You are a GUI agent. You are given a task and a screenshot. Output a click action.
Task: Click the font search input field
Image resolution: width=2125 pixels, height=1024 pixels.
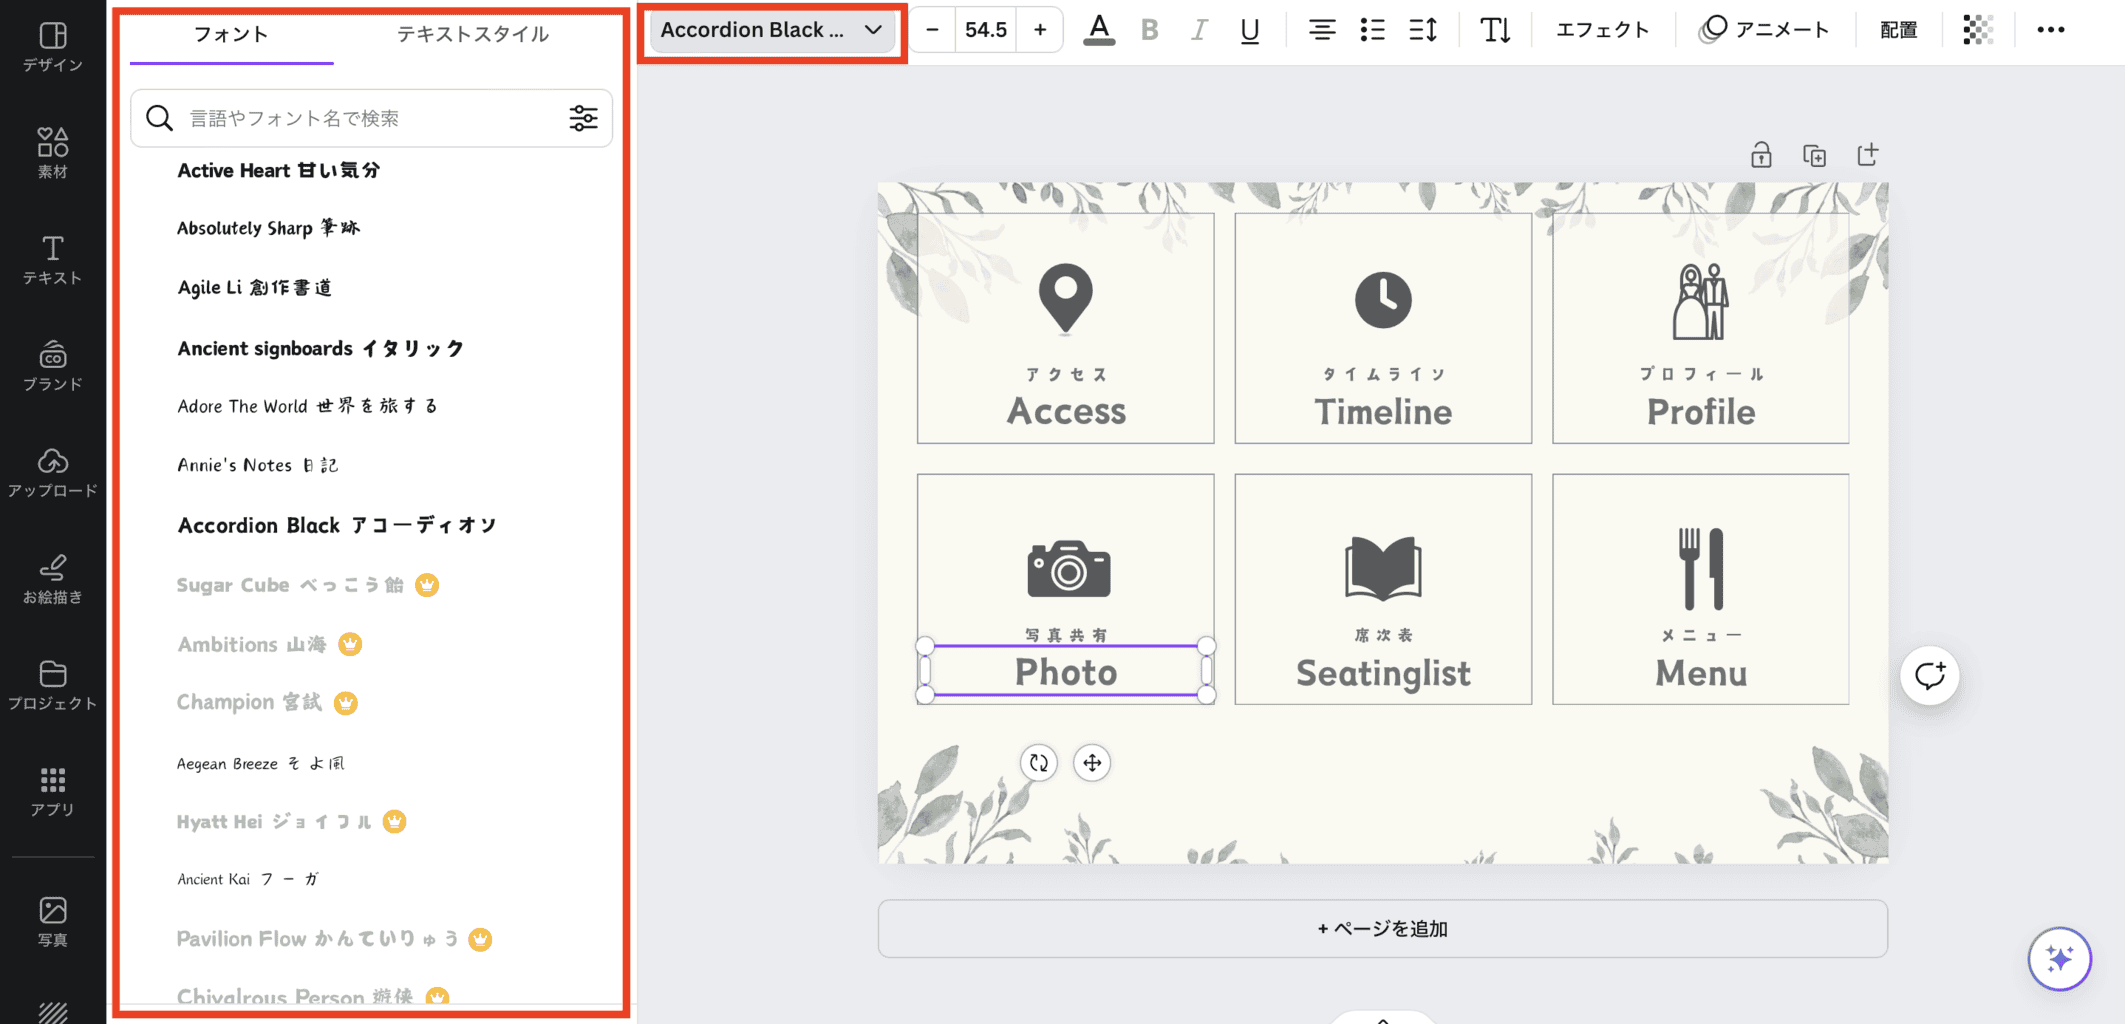click(370, 118)
